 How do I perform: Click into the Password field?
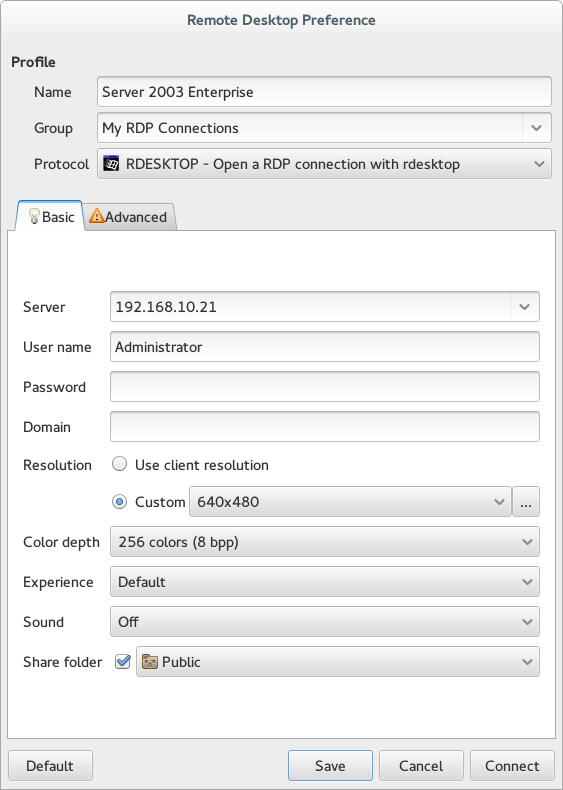pyautogui.click(x=325, y=386)
